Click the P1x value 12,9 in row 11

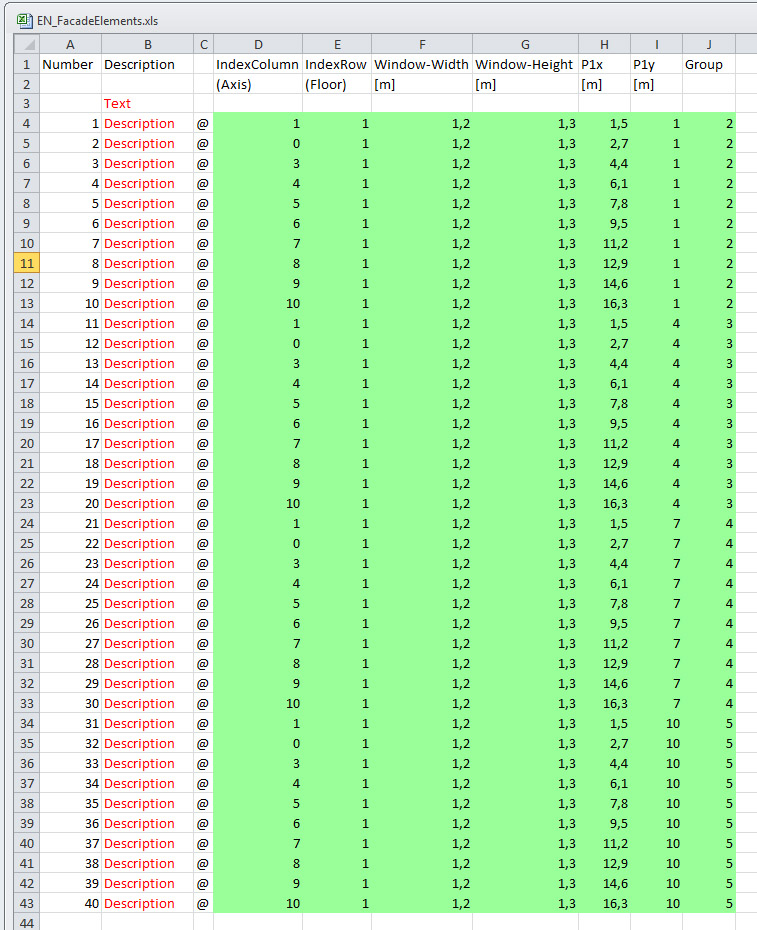604,263
